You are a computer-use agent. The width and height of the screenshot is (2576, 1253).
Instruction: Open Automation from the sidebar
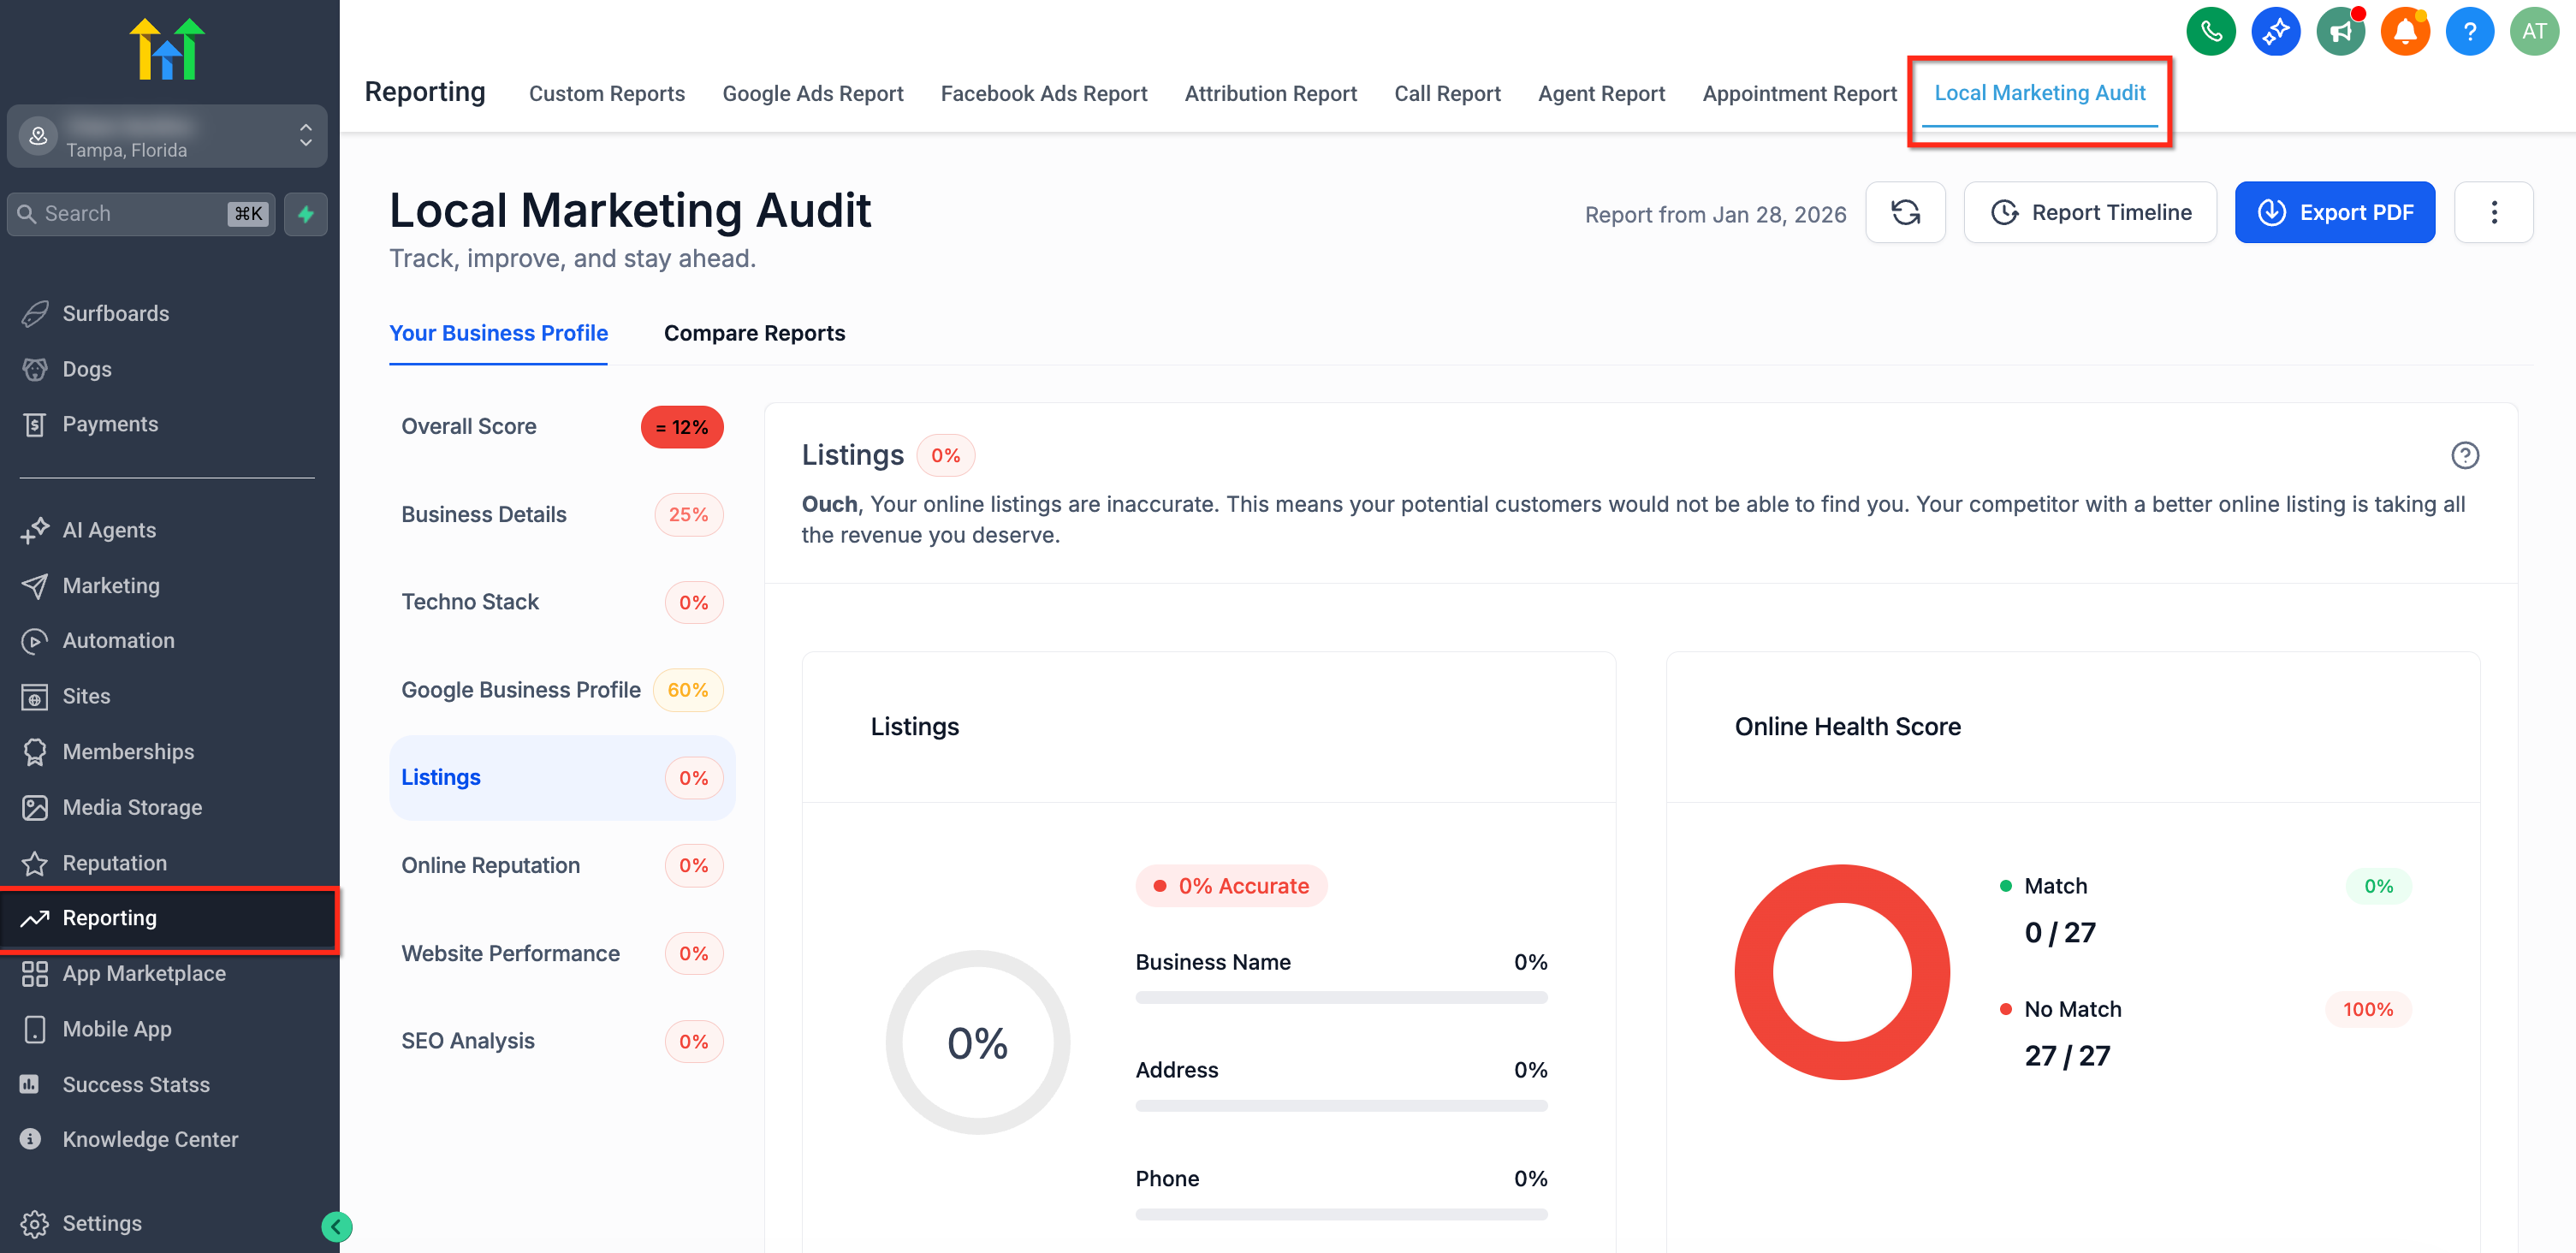[118, 641]
